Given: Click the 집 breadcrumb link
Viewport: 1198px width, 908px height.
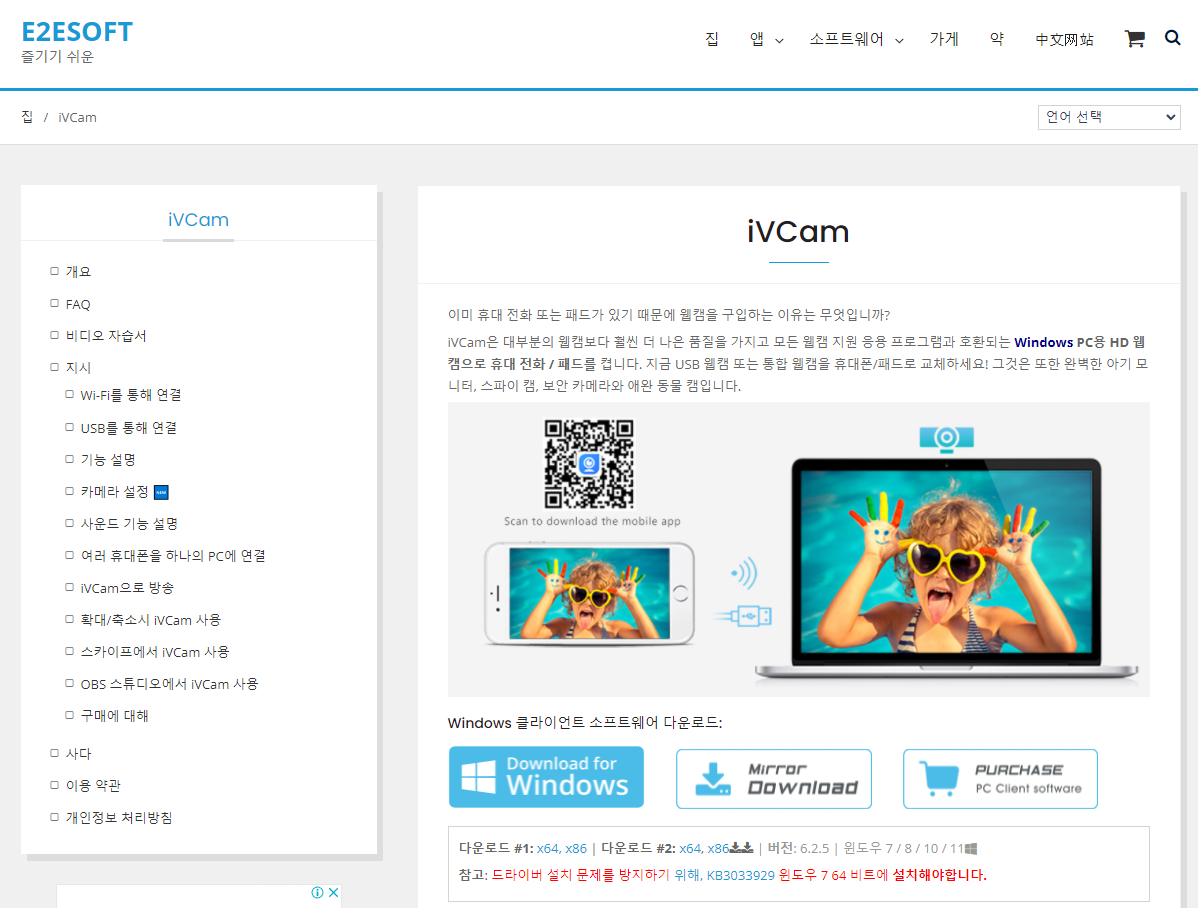Looking at the screenshot, I should pos(27,117).
